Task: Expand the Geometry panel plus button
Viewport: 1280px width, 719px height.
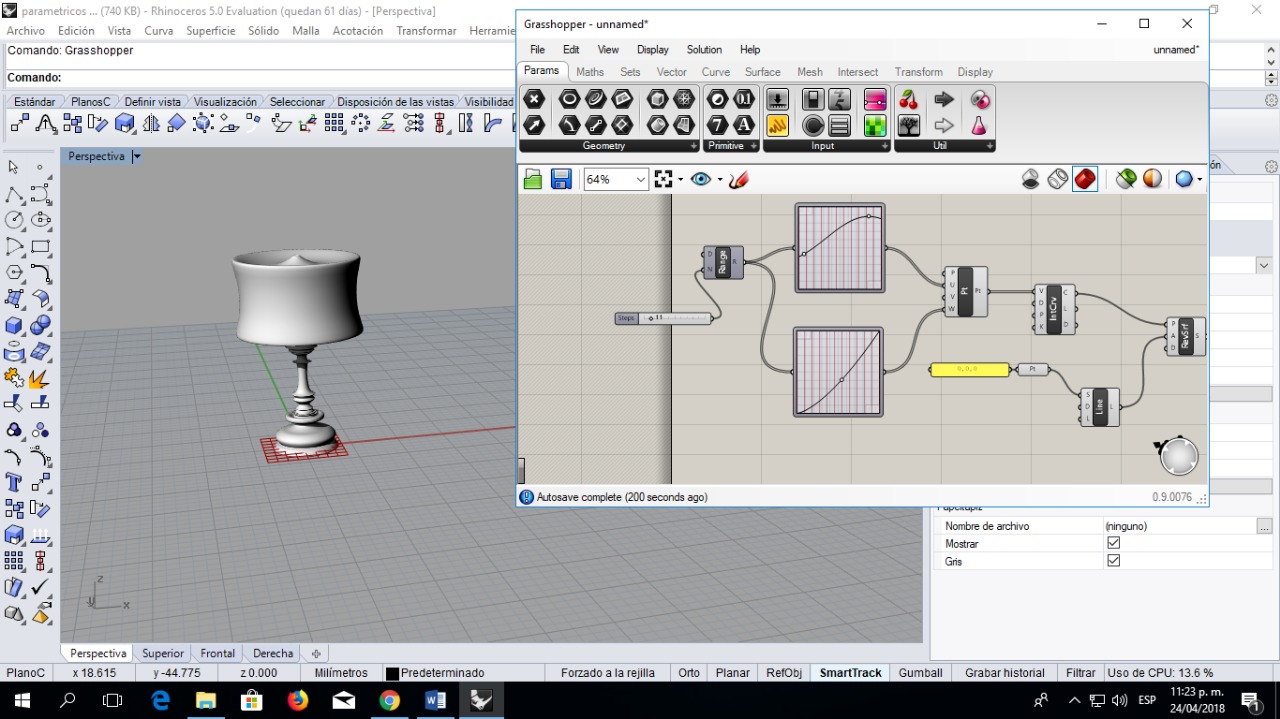Action: [694, 146]
